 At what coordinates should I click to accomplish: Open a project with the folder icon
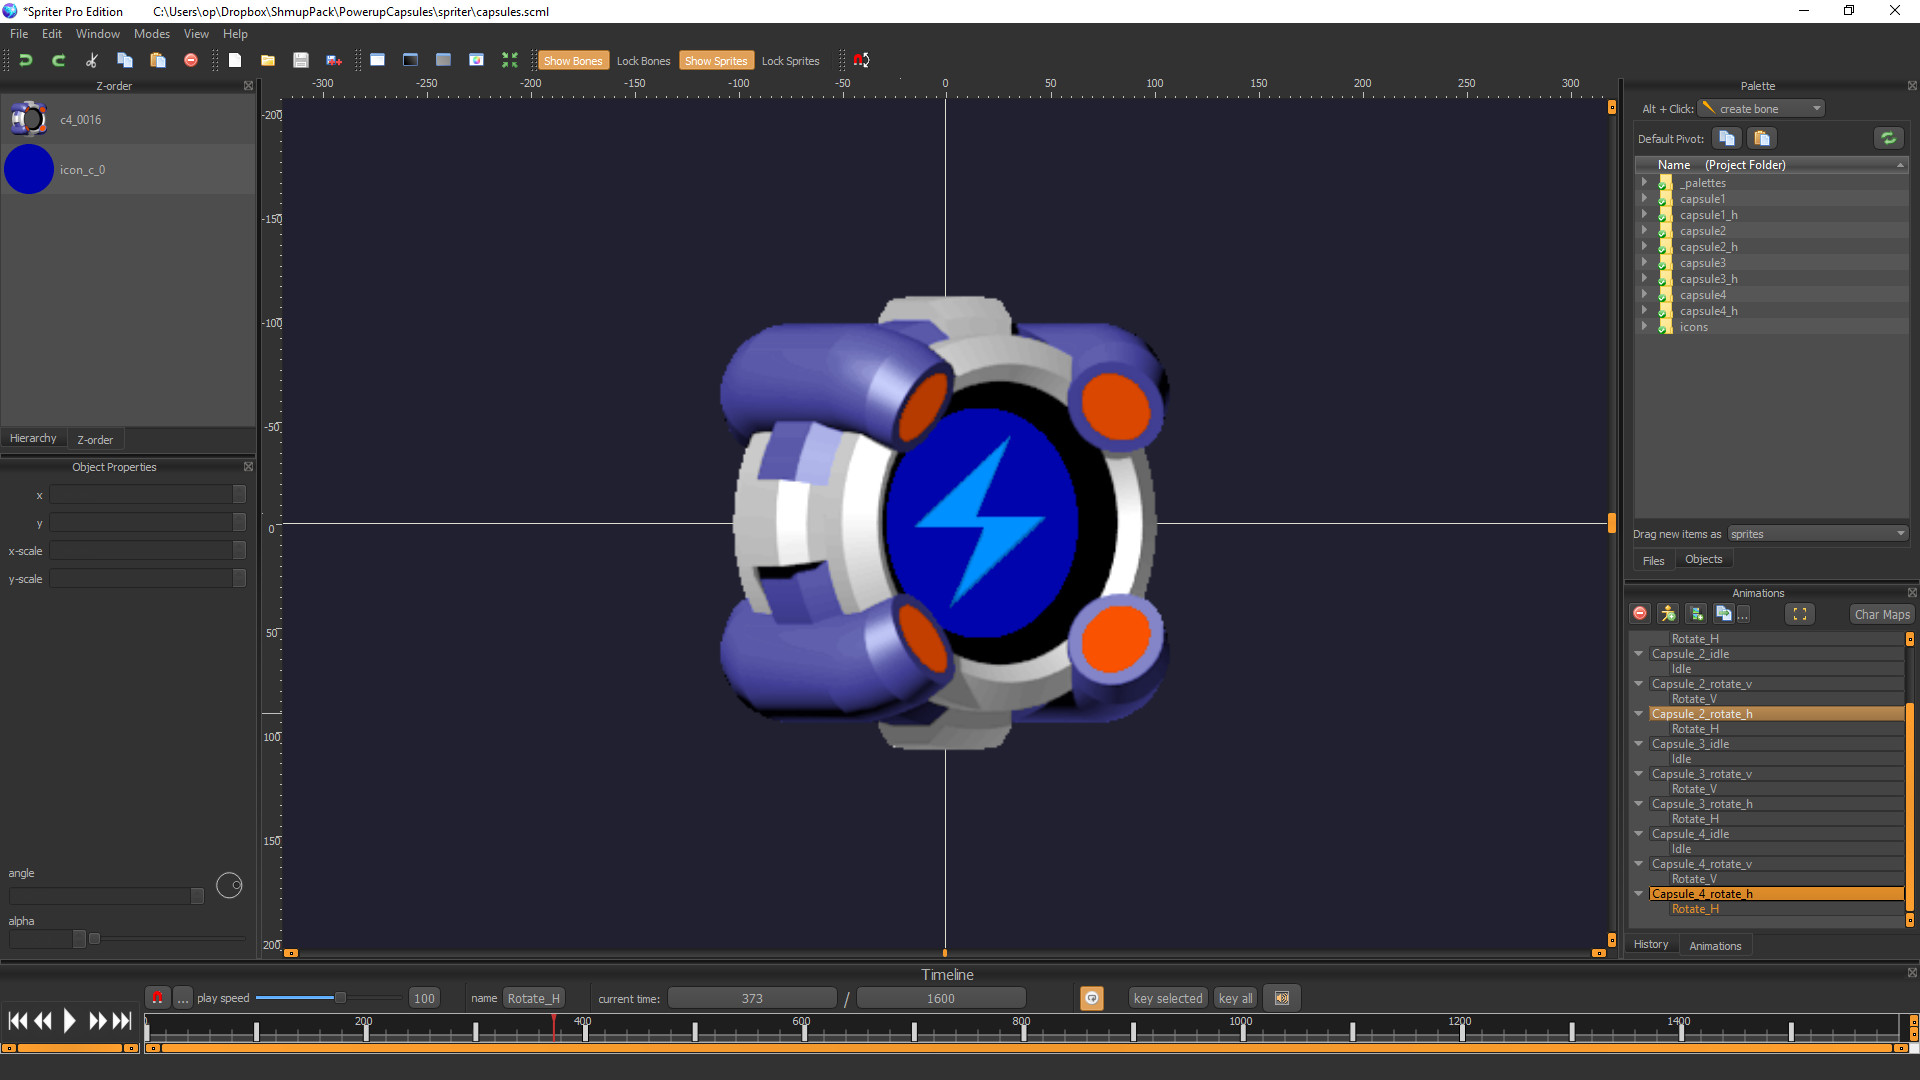click(x=268, y=60)
